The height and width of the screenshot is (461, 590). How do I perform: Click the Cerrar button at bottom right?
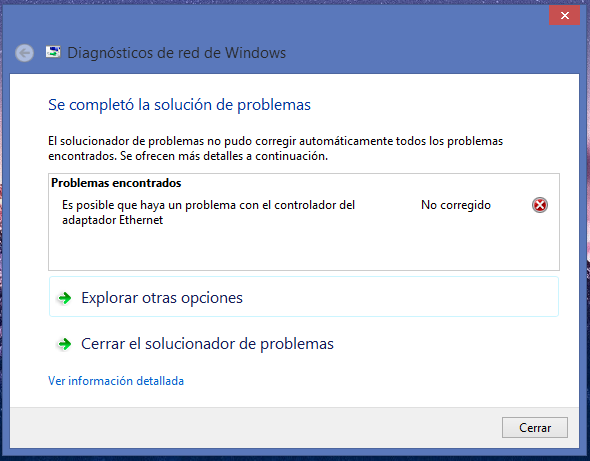point(535,428)
